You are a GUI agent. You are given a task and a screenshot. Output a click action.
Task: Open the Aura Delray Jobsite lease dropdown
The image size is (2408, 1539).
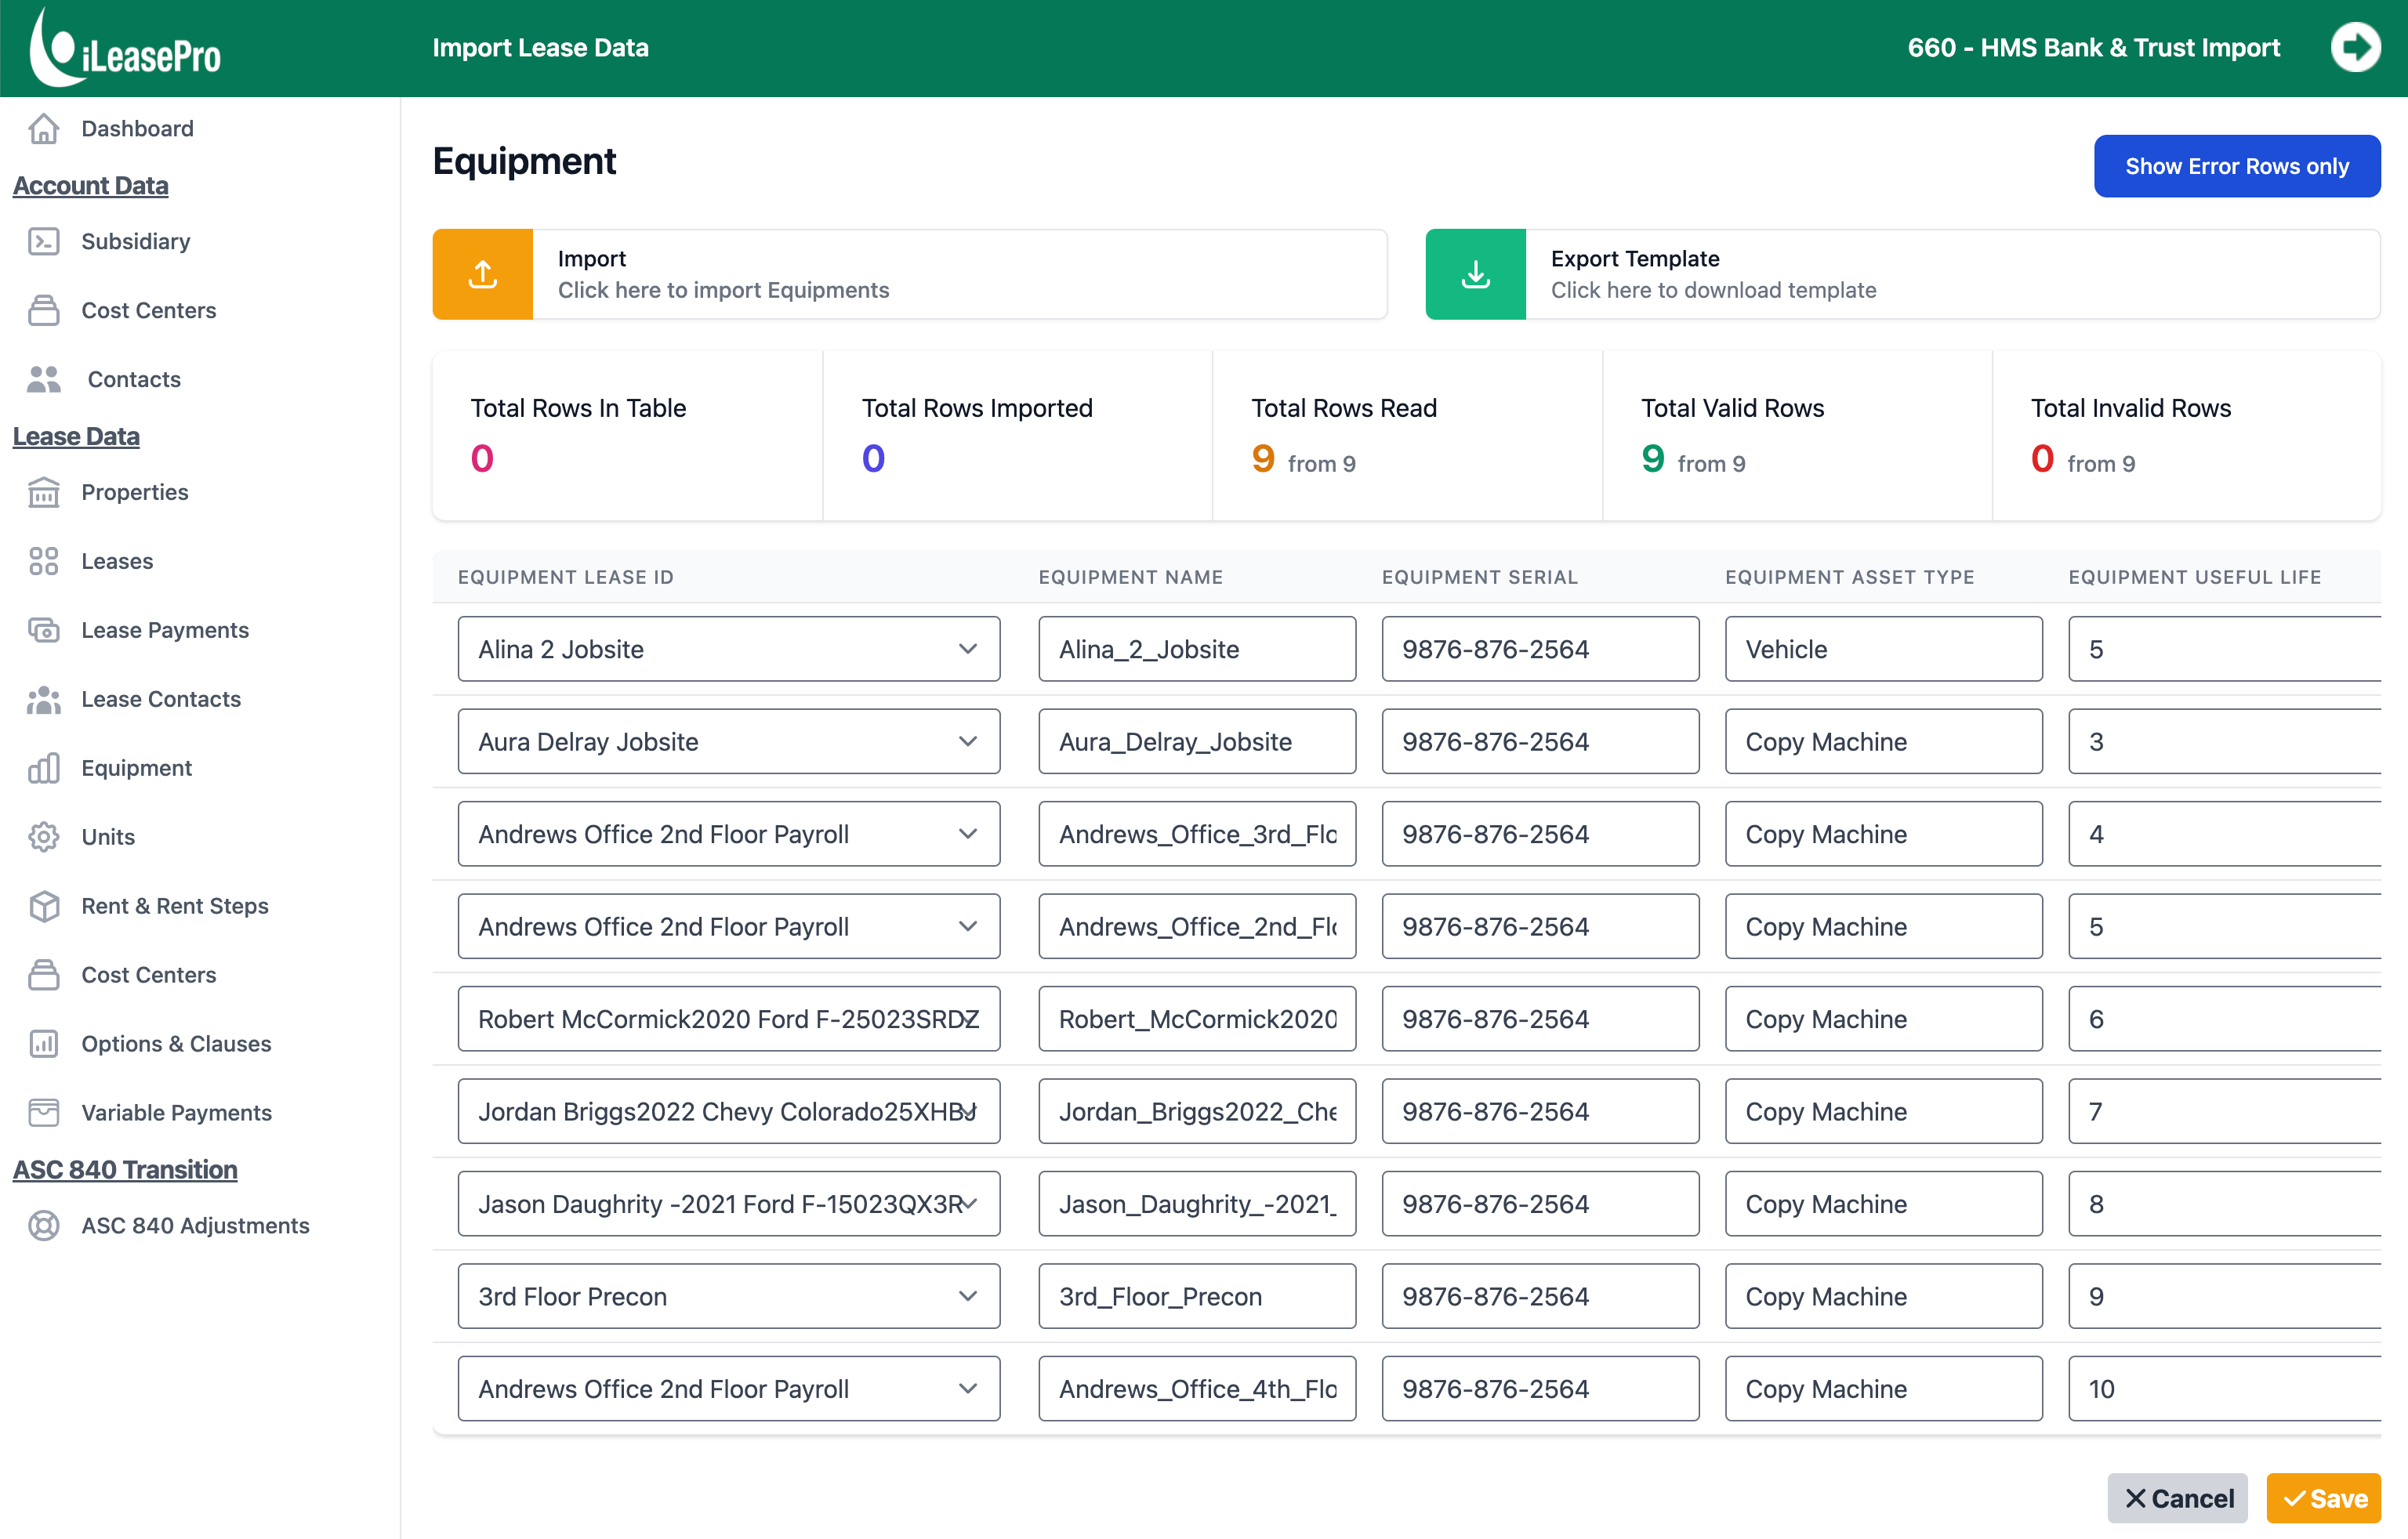[729, 741]
